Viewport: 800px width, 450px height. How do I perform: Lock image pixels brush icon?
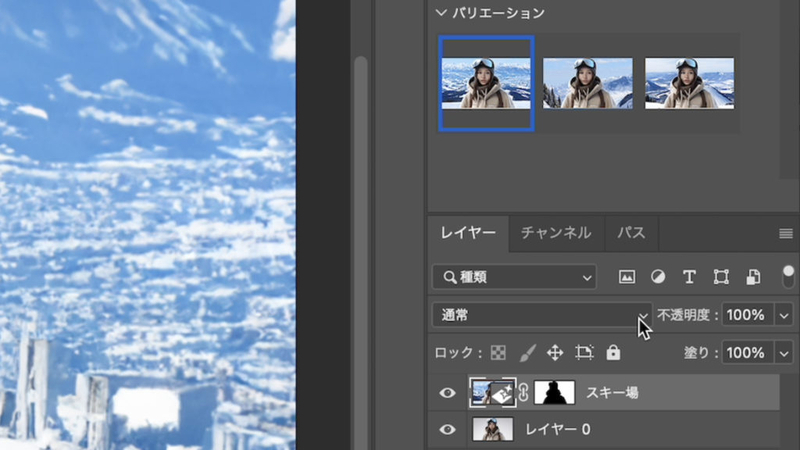(x=528, y=353)
